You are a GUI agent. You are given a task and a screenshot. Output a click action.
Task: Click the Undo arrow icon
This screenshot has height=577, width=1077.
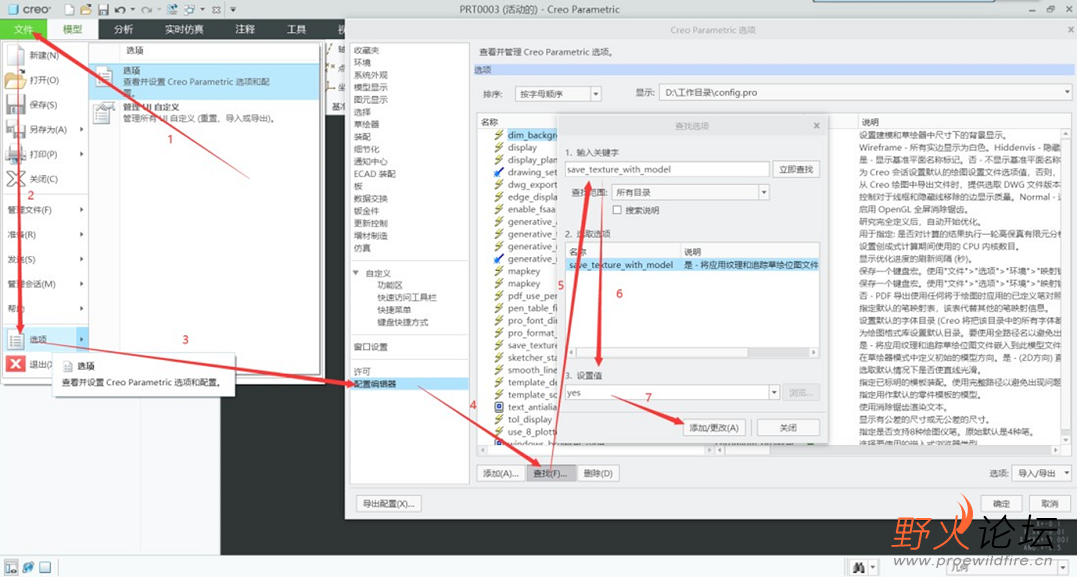pyautogui.click(x=120, y=10)
